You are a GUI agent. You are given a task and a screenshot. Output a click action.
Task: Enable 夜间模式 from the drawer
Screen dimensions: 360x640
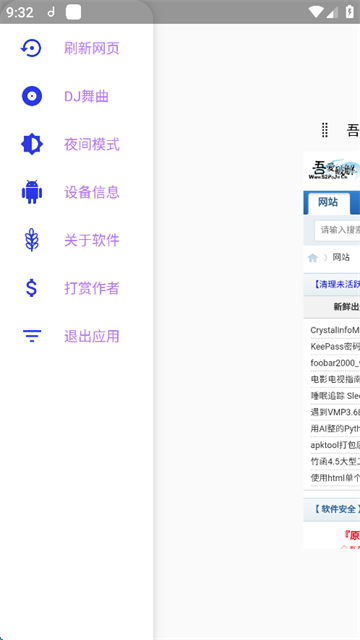pyautogui.click(x=92, y=144)
